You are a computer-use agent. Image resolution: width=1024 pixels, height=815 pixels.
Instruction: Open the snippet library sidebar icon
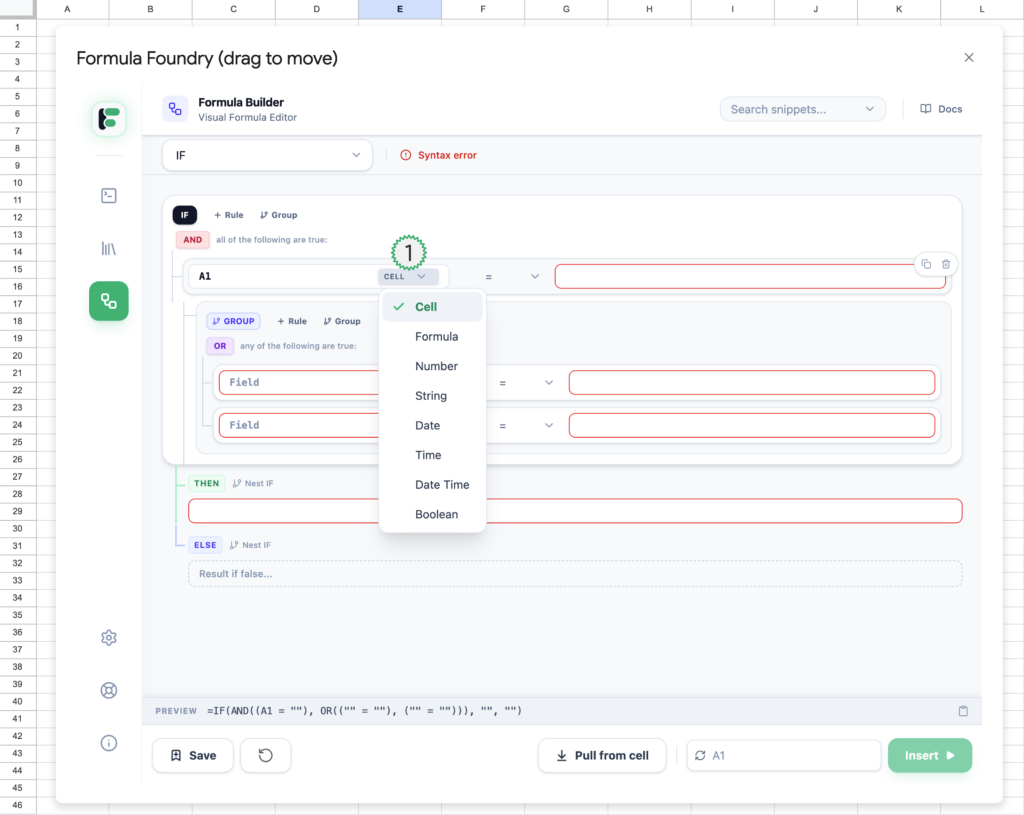(109, 248)
